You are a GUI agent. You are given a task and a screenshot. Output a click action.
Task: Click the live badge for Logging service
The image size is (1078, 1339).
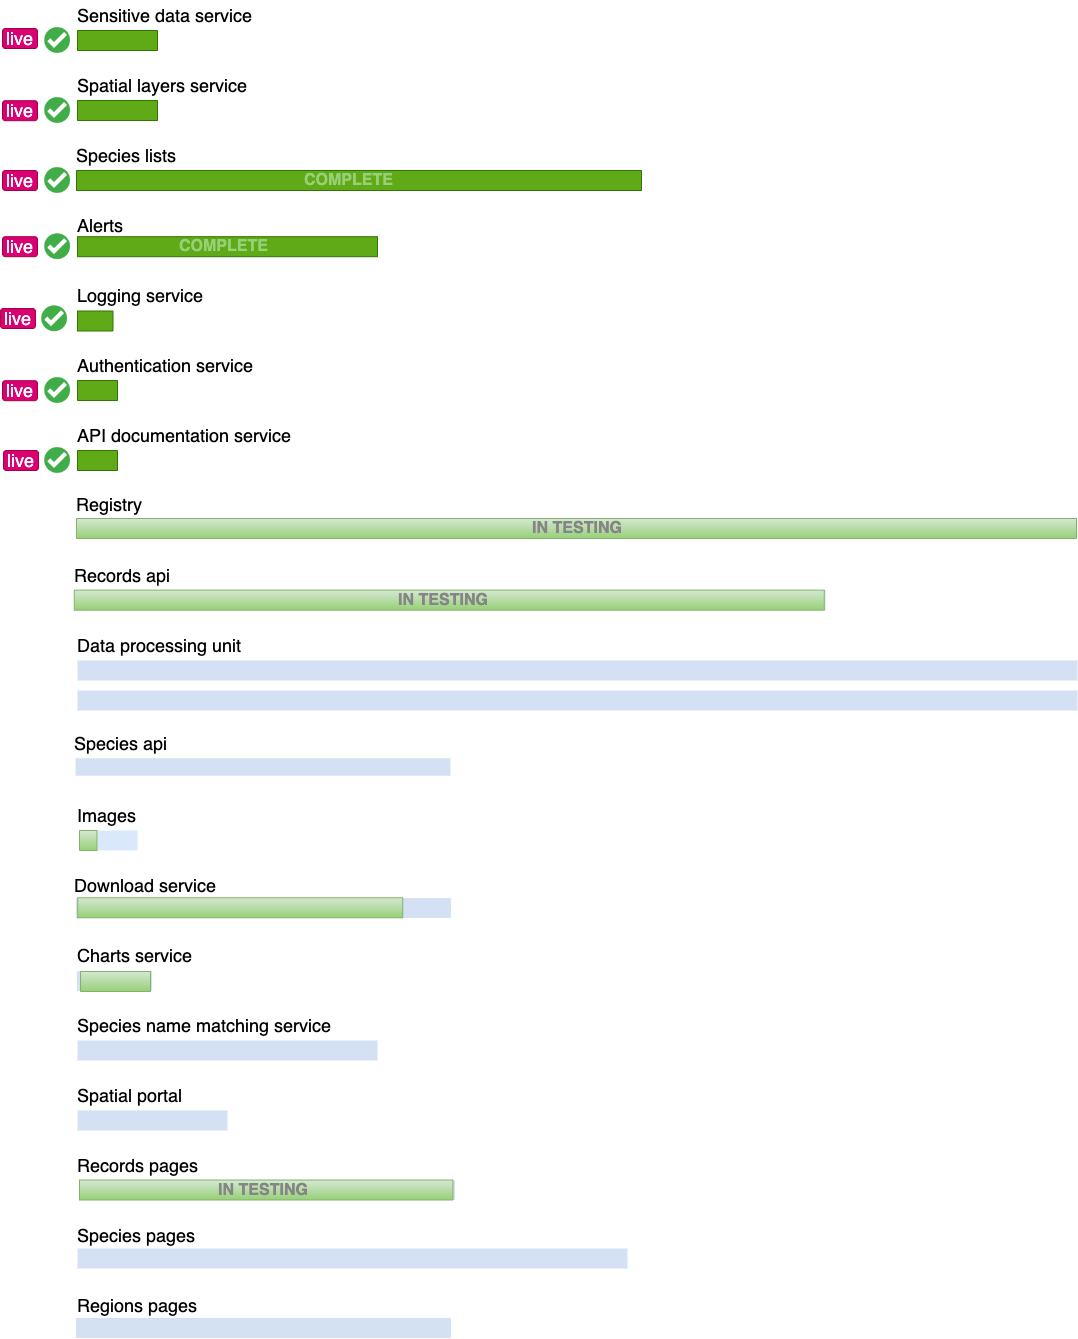click(x=17, y=319)
